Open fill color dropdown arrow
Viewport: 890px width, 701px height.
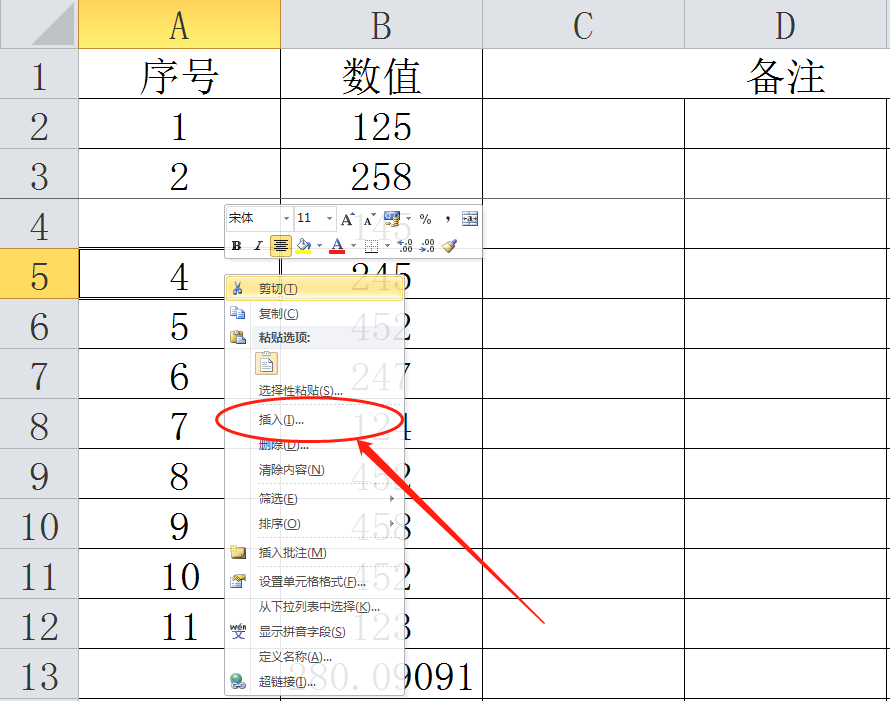[320, 246]
